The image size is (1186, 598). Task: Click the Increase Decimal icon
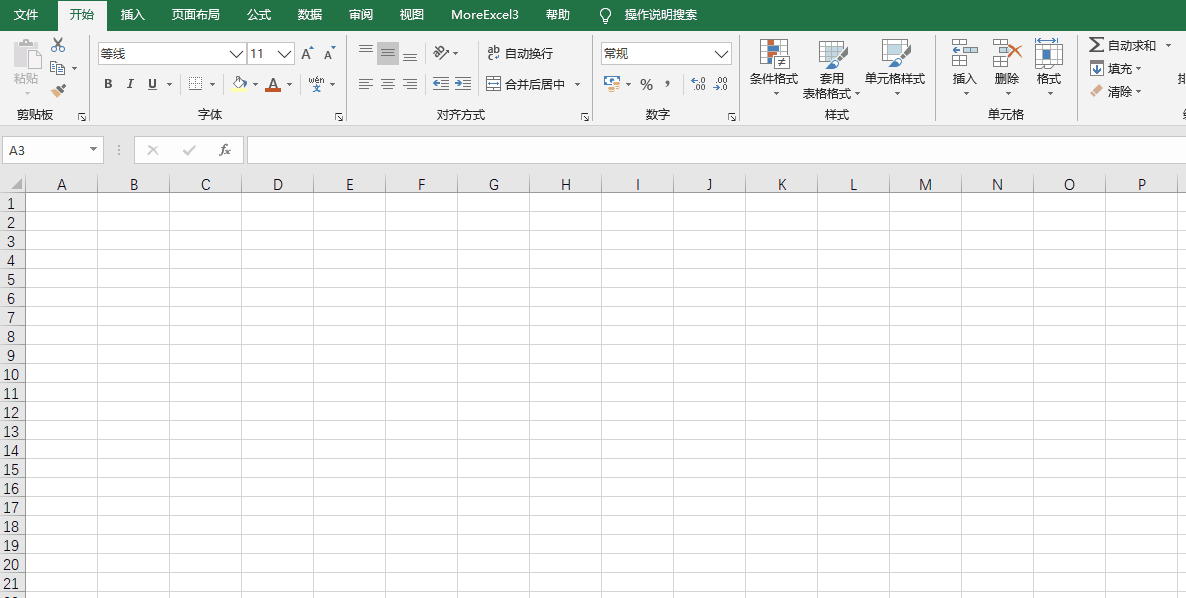(x=698, y=85)
